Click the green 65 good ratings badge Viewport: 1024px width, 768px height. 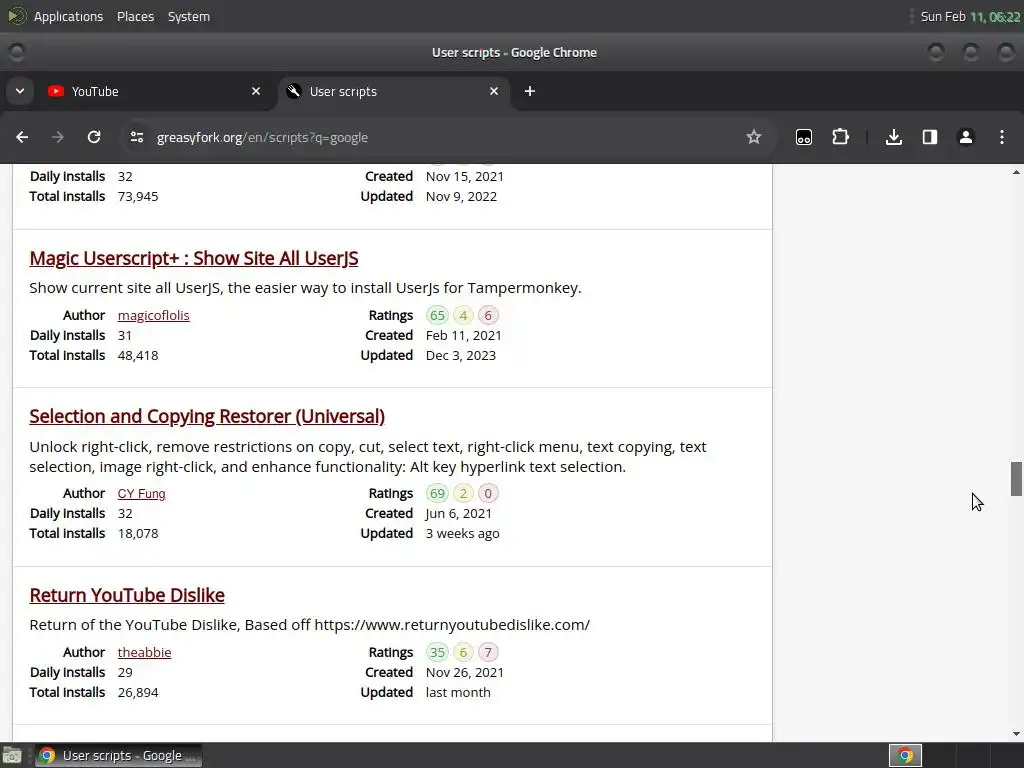pos(437,315)
